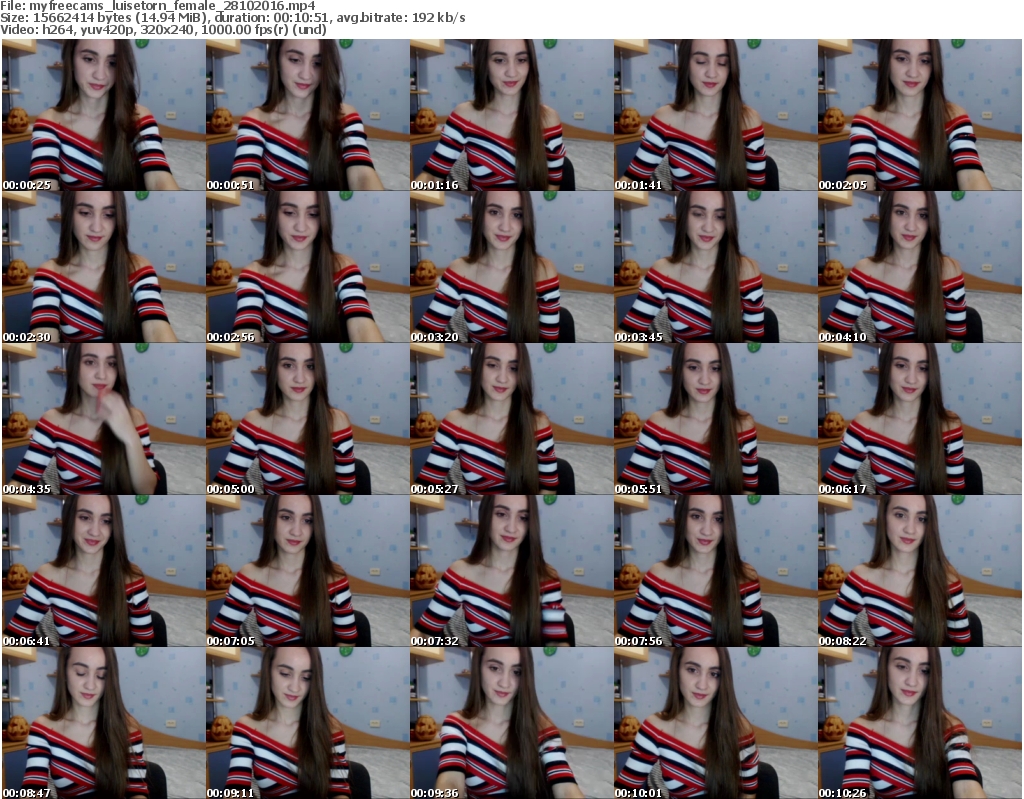
Task: Pick the preview frame timed 00:04:35
Action: click(104, 419)
